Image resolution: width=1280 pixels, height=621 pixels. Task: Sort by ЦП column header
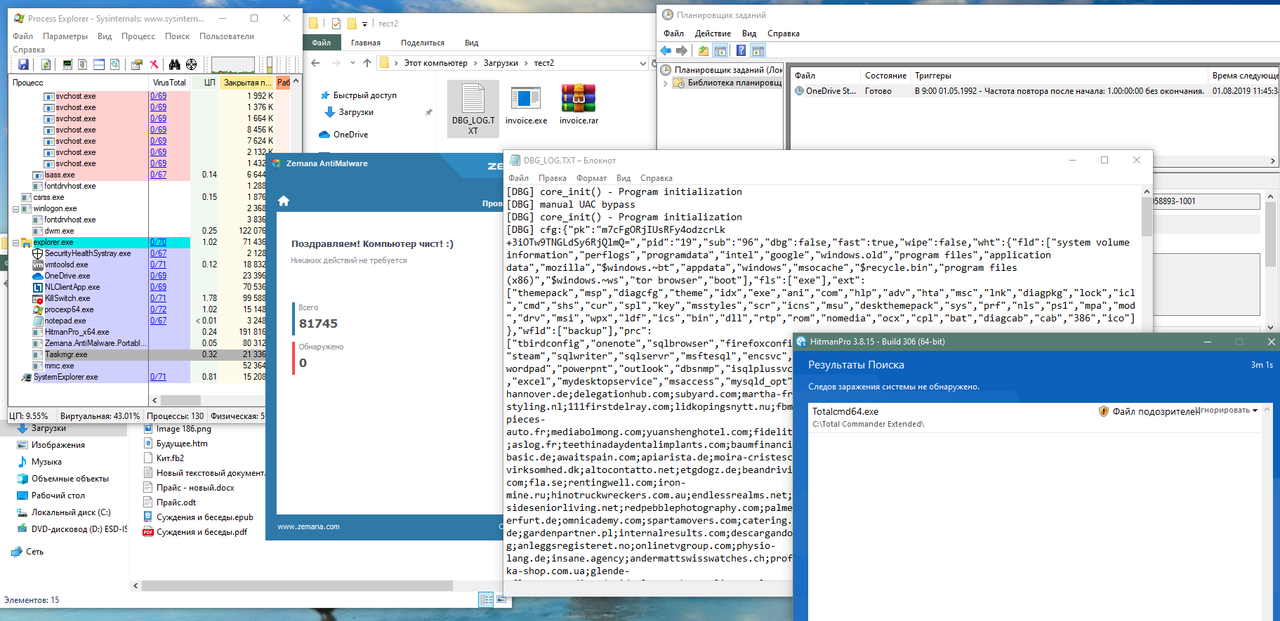point(205,82)
